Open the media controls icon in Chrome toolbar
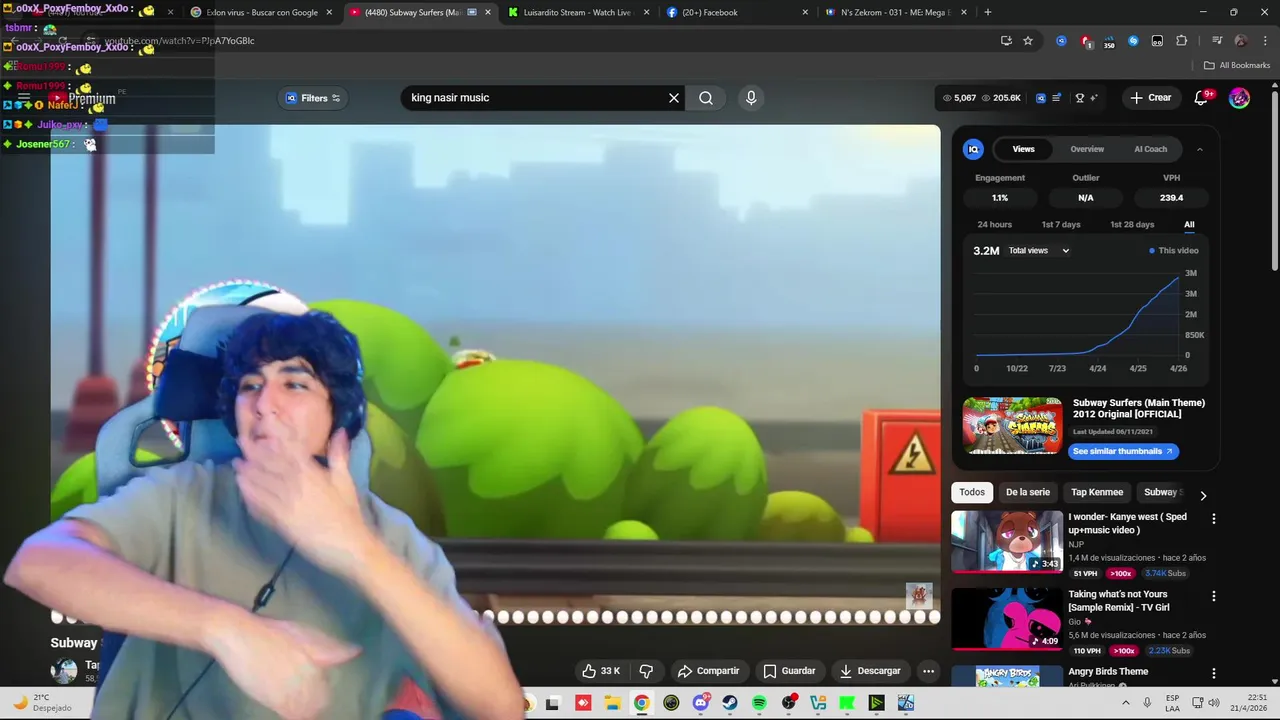Viewport: 1280px width, 720px height. click(1217, 41)
